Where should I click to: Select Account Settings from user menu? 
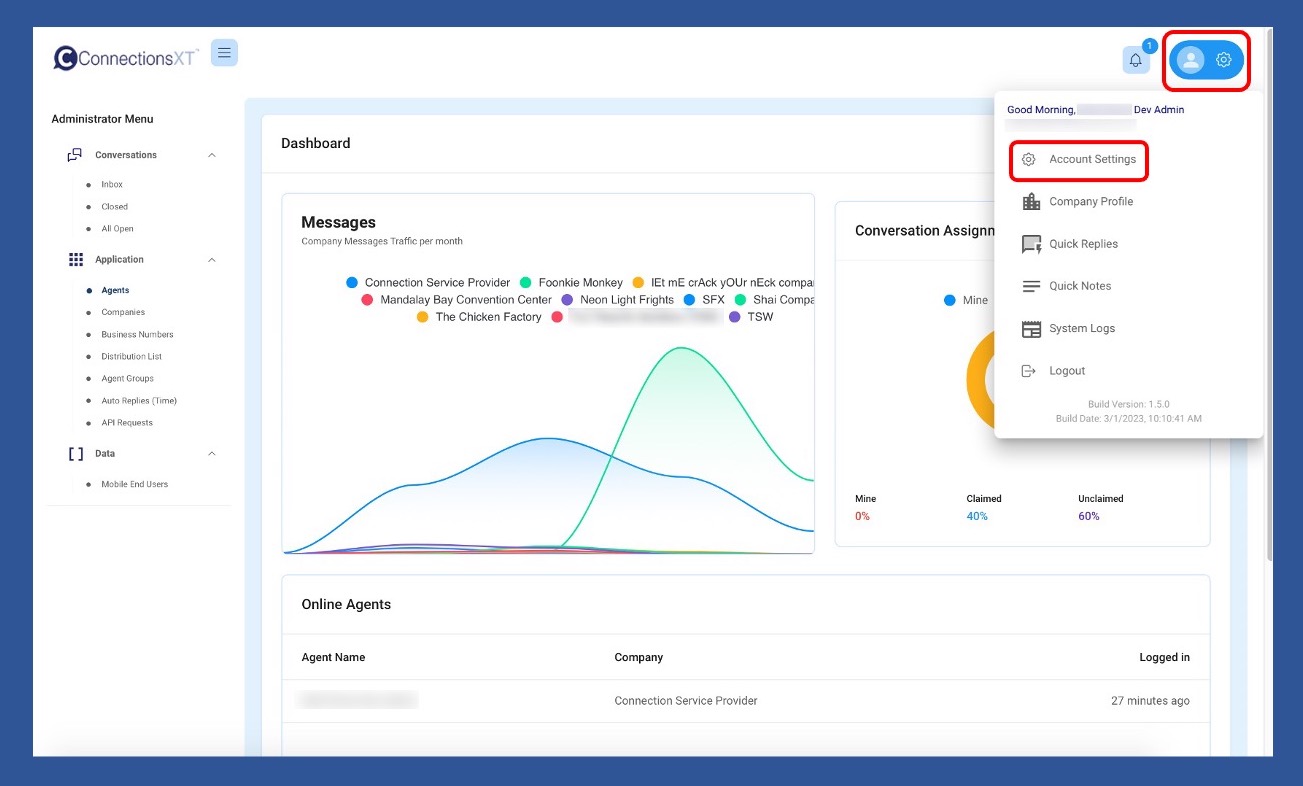pyautogui.click(x=1091, y=160)
